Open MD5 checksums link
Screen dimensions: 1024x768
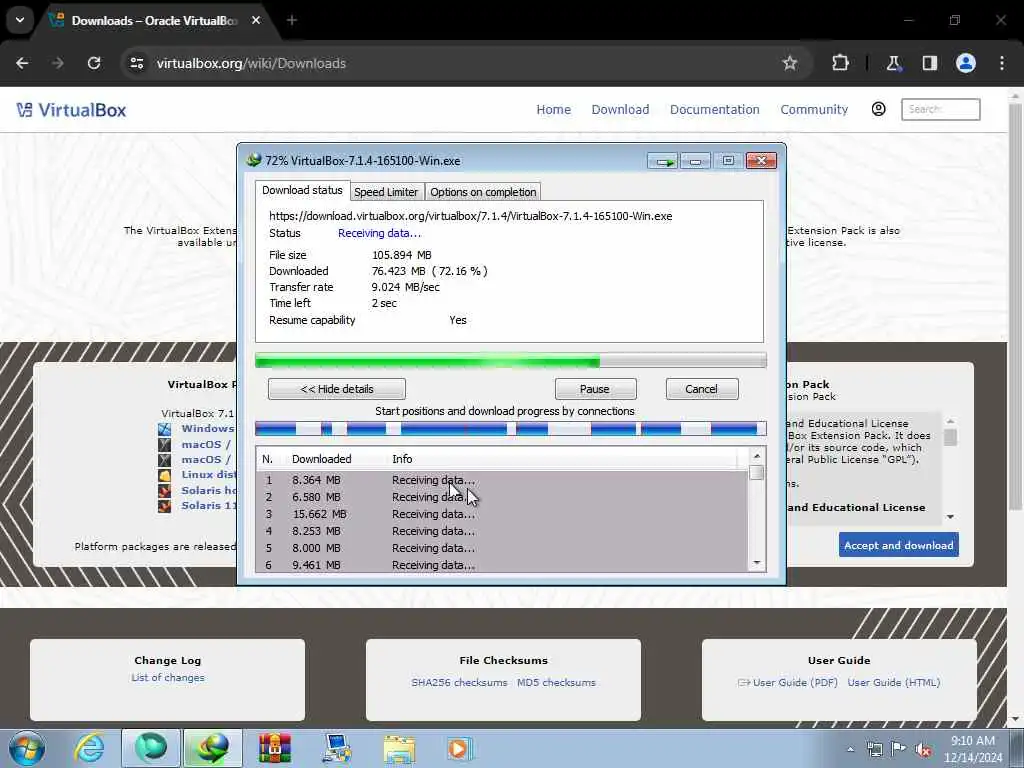click(x=556, y=682)
